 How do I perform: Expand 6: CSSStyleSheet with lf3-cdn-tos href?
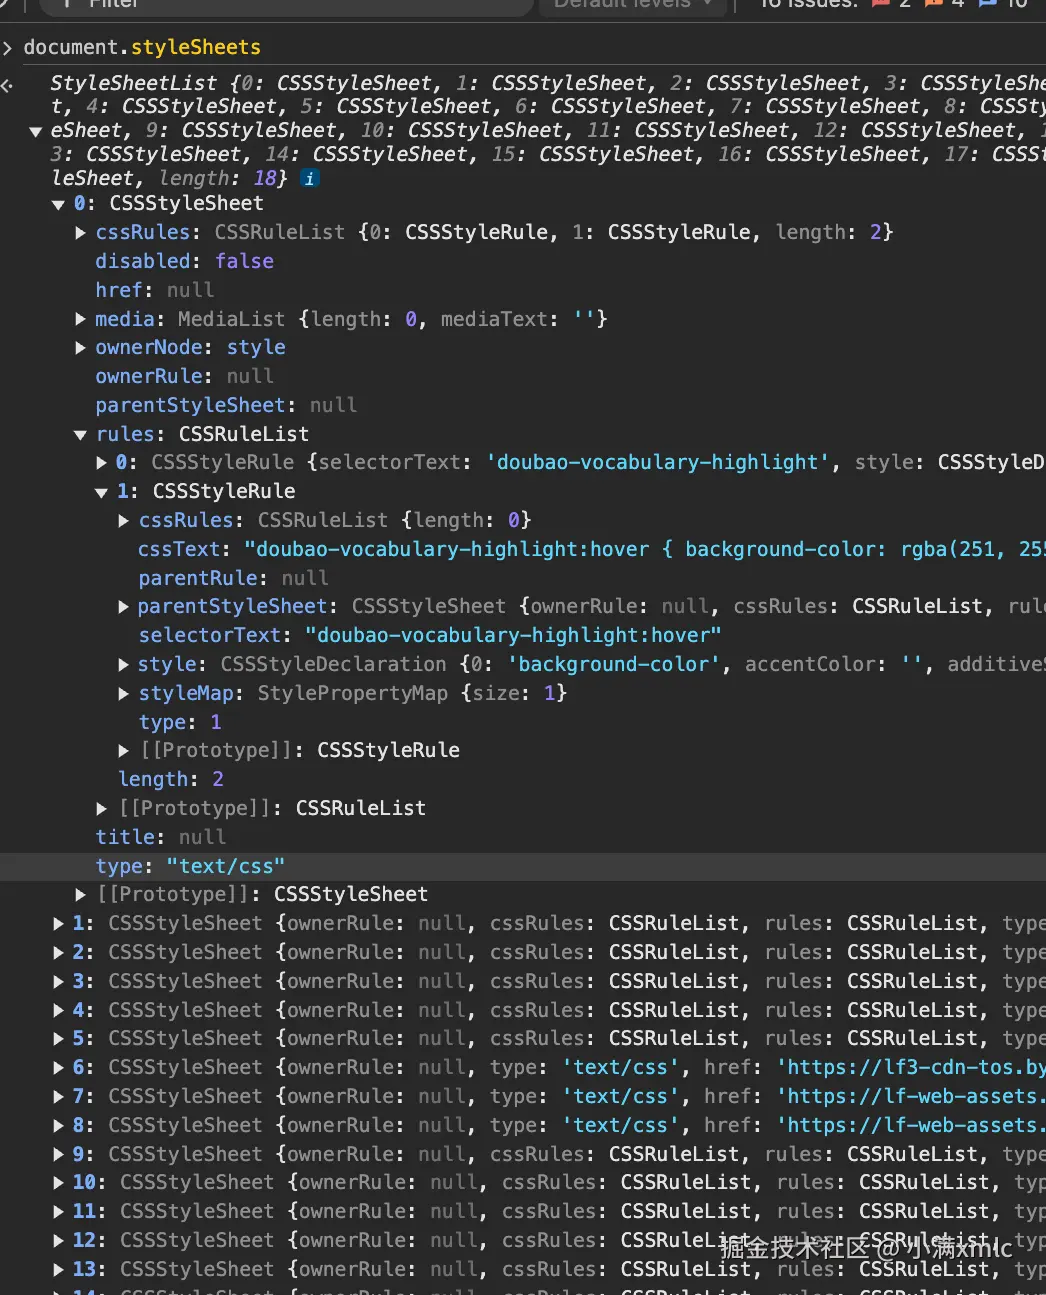pos(58,1067)
